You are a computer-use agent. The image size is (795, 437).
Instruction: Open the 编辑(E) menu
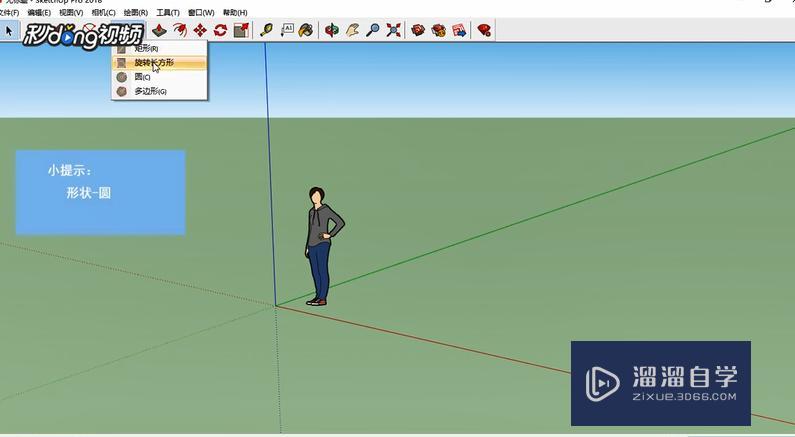click(39, 12)
